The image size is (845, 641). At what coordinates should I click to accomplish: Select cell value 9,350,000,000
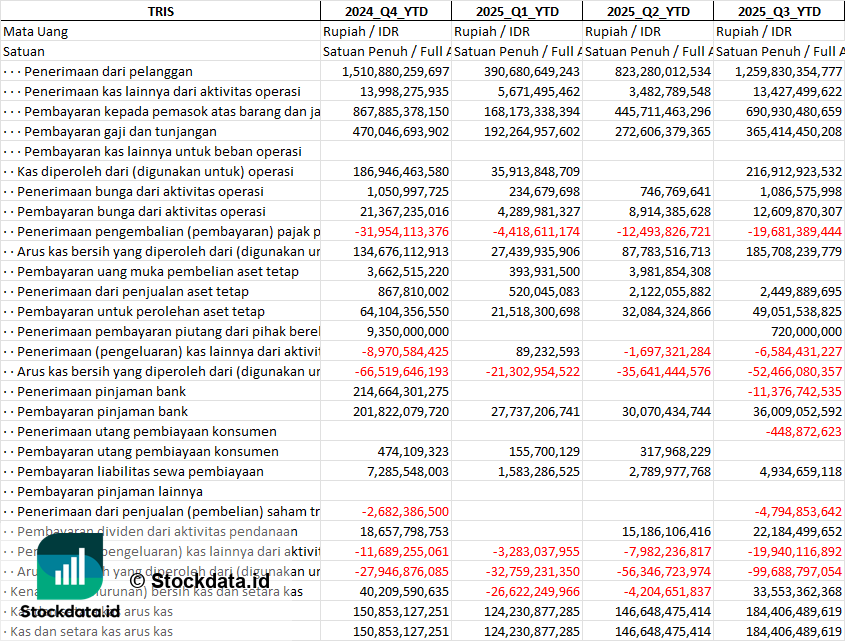point(408,330)
